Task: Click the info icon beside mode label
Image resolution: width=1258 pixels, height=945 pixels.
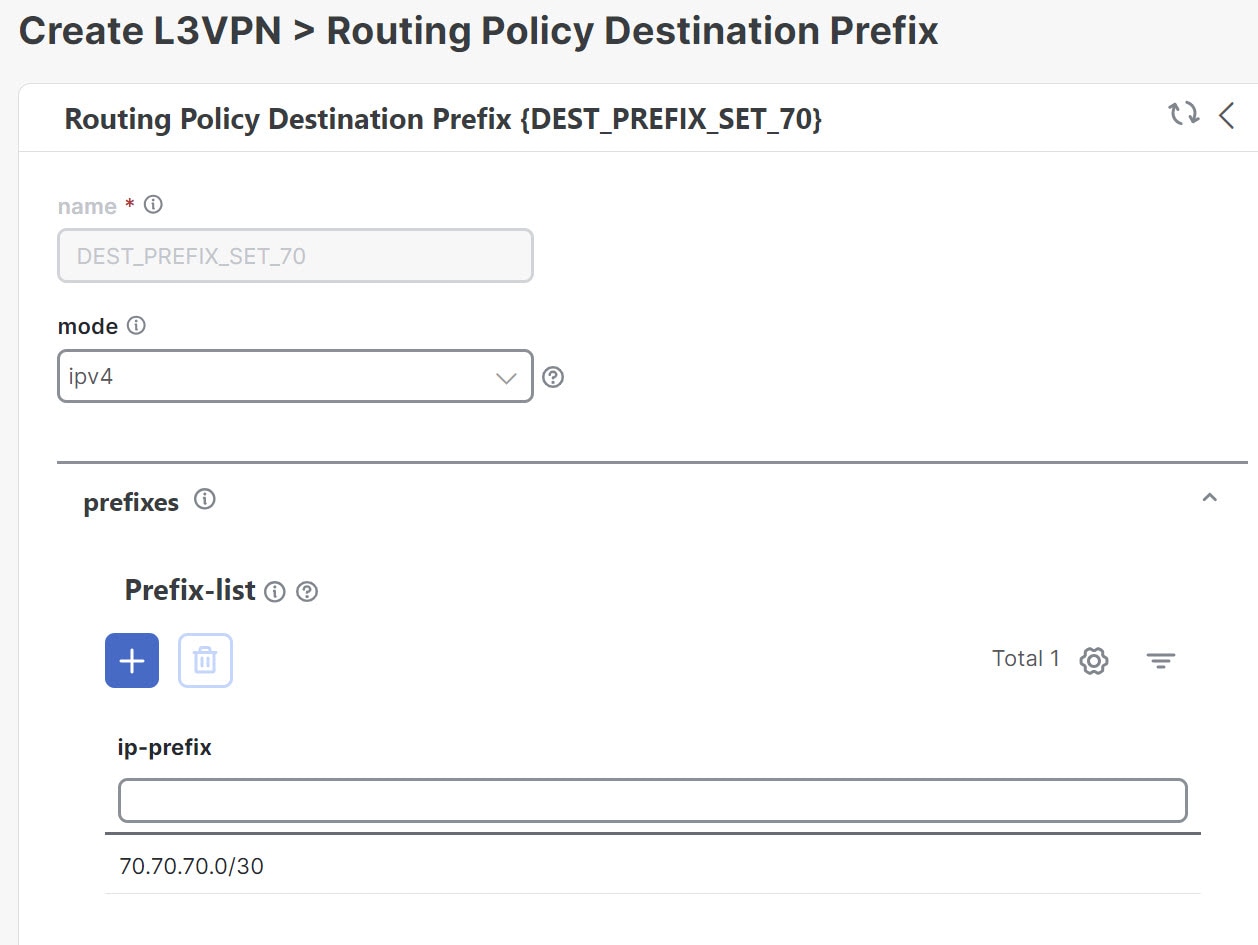Action: coord(137,325)
